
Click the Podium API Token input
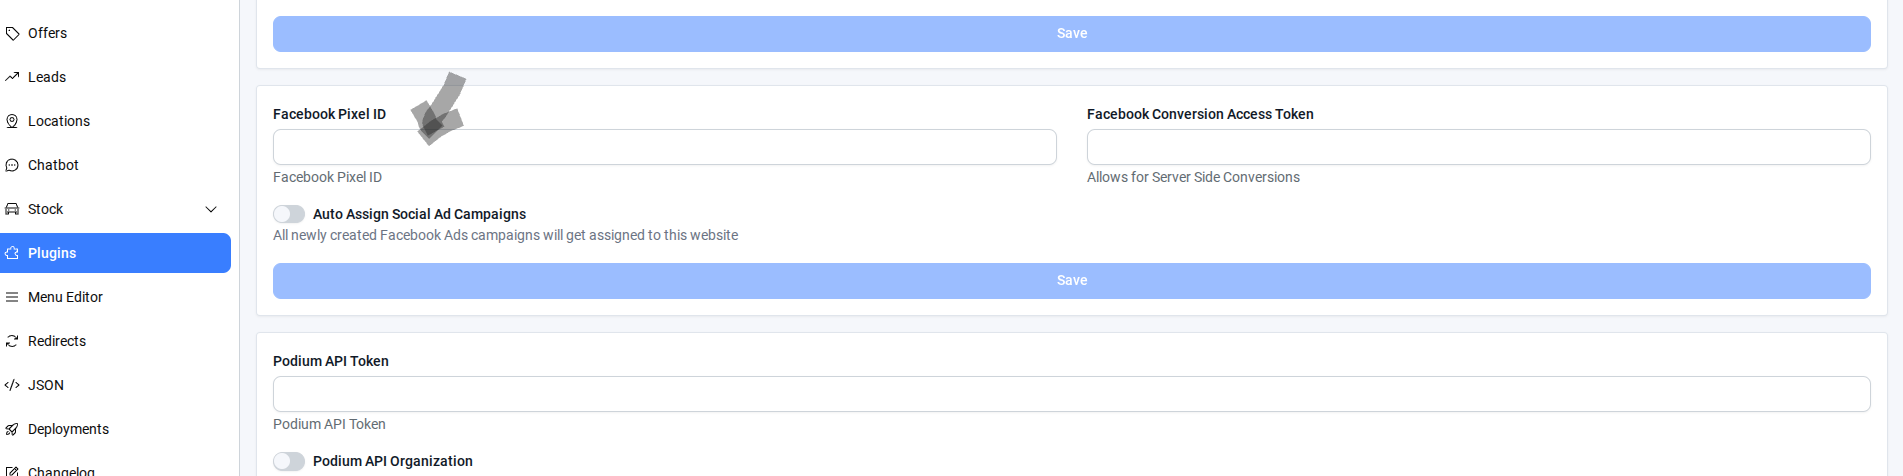[1071, 394]
